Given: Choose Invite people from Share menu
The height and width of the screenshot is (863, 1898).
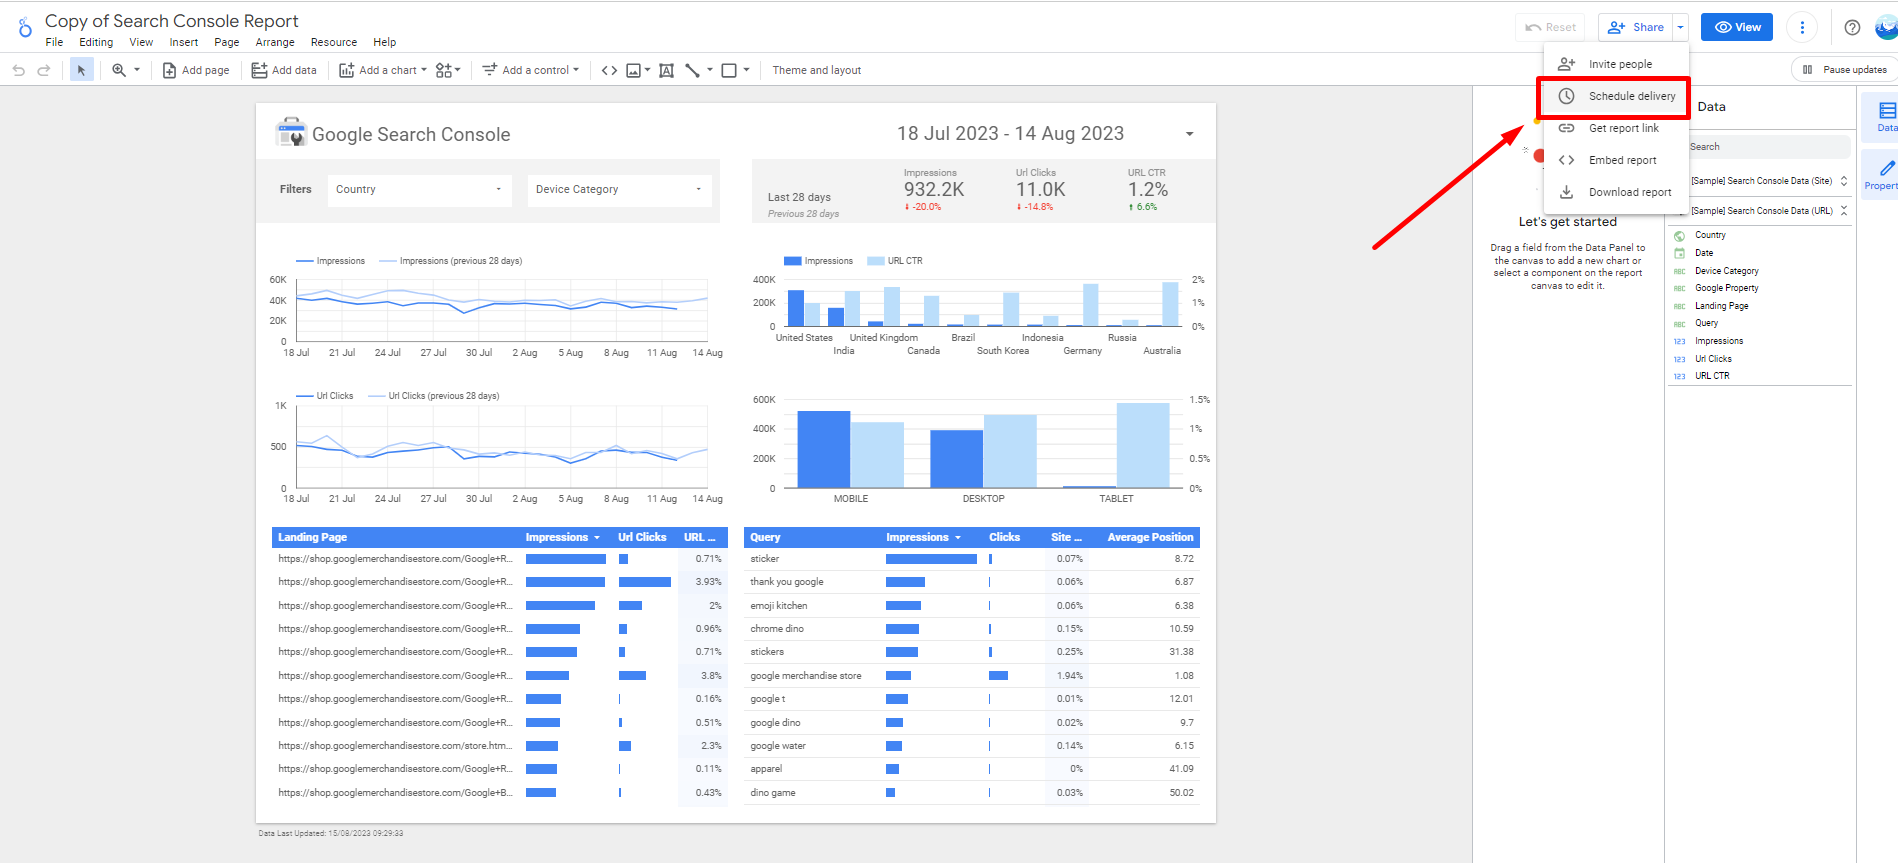Looking at the screenshot, I should click(1616, 64).
